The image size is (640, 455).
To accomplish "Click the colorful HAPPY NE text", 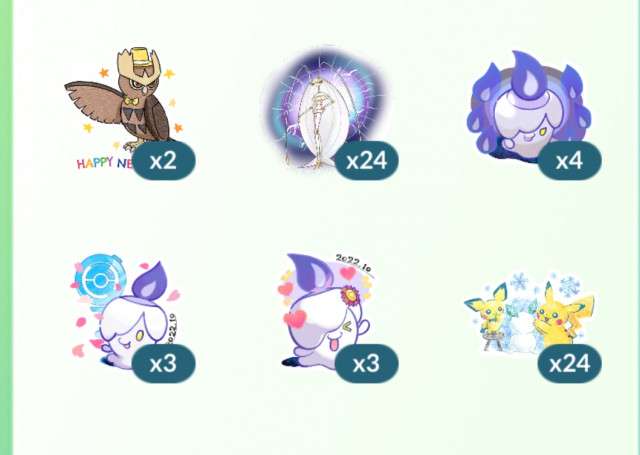I will coord(105,163).
